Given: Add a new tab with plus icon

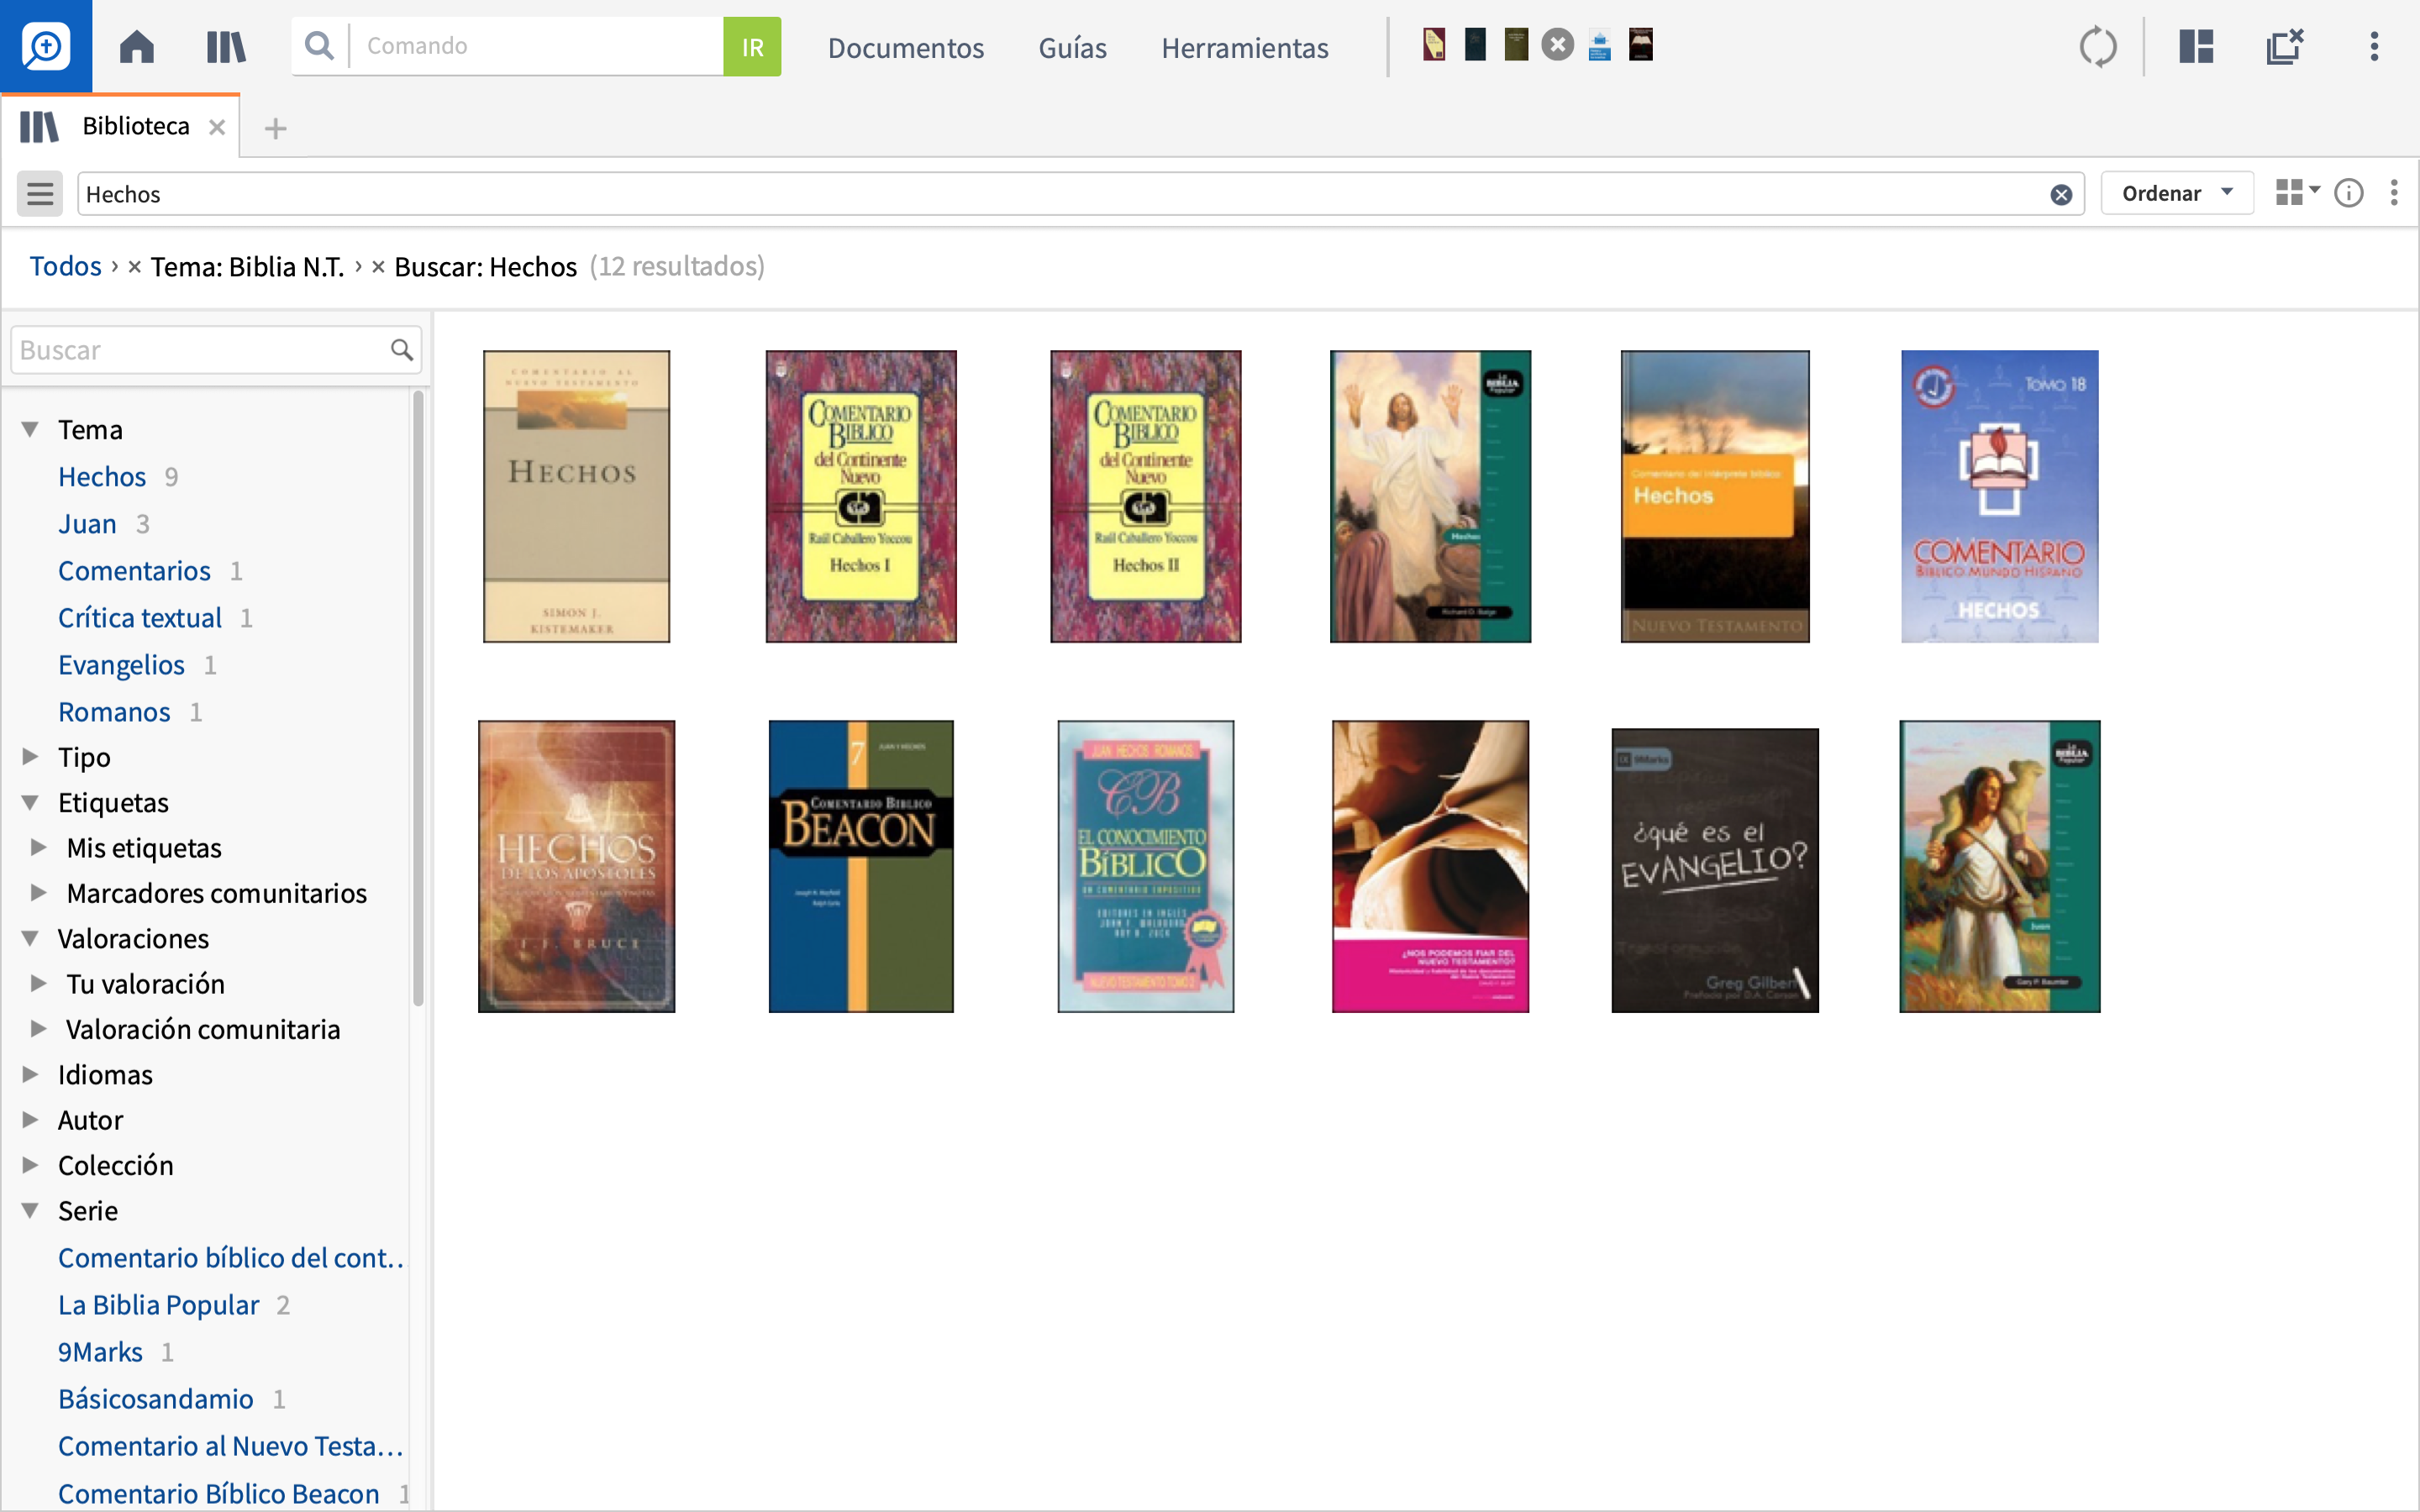Looking at the screenshot, I should point(275,128).
